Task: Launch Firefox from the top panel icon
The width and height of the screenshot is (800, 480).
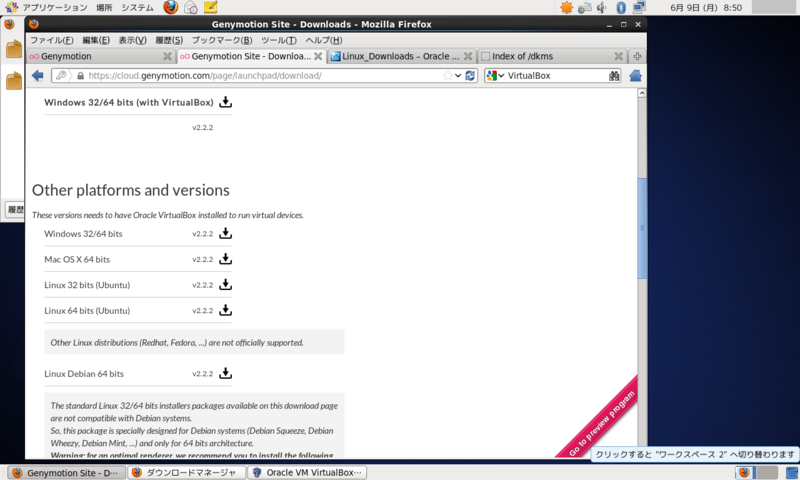Action: pos(170,7)
